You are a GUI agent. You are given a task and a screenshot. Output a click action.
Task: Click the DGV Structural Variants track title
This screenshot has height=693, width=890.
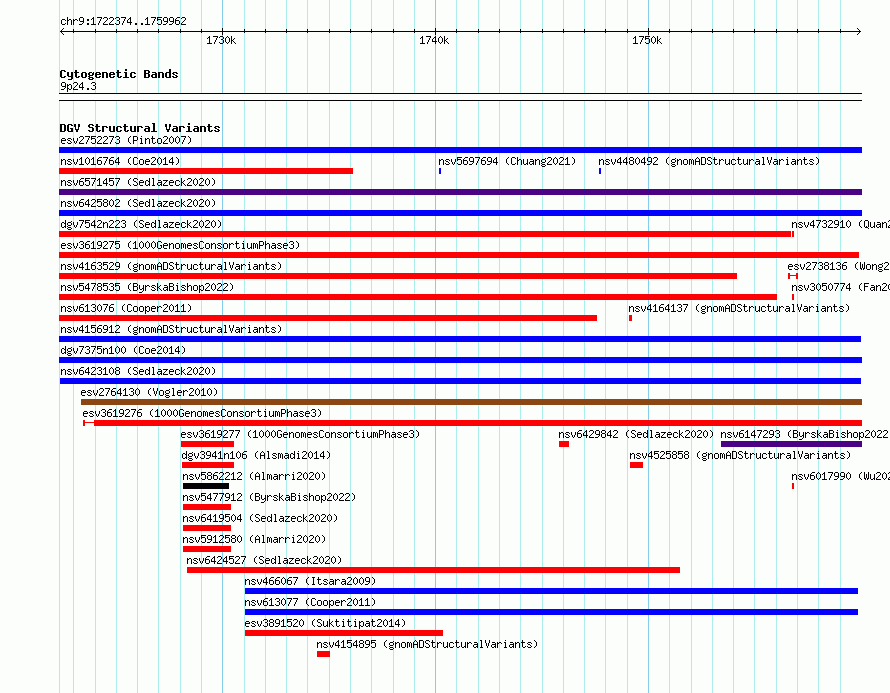(x=140, y=128)
